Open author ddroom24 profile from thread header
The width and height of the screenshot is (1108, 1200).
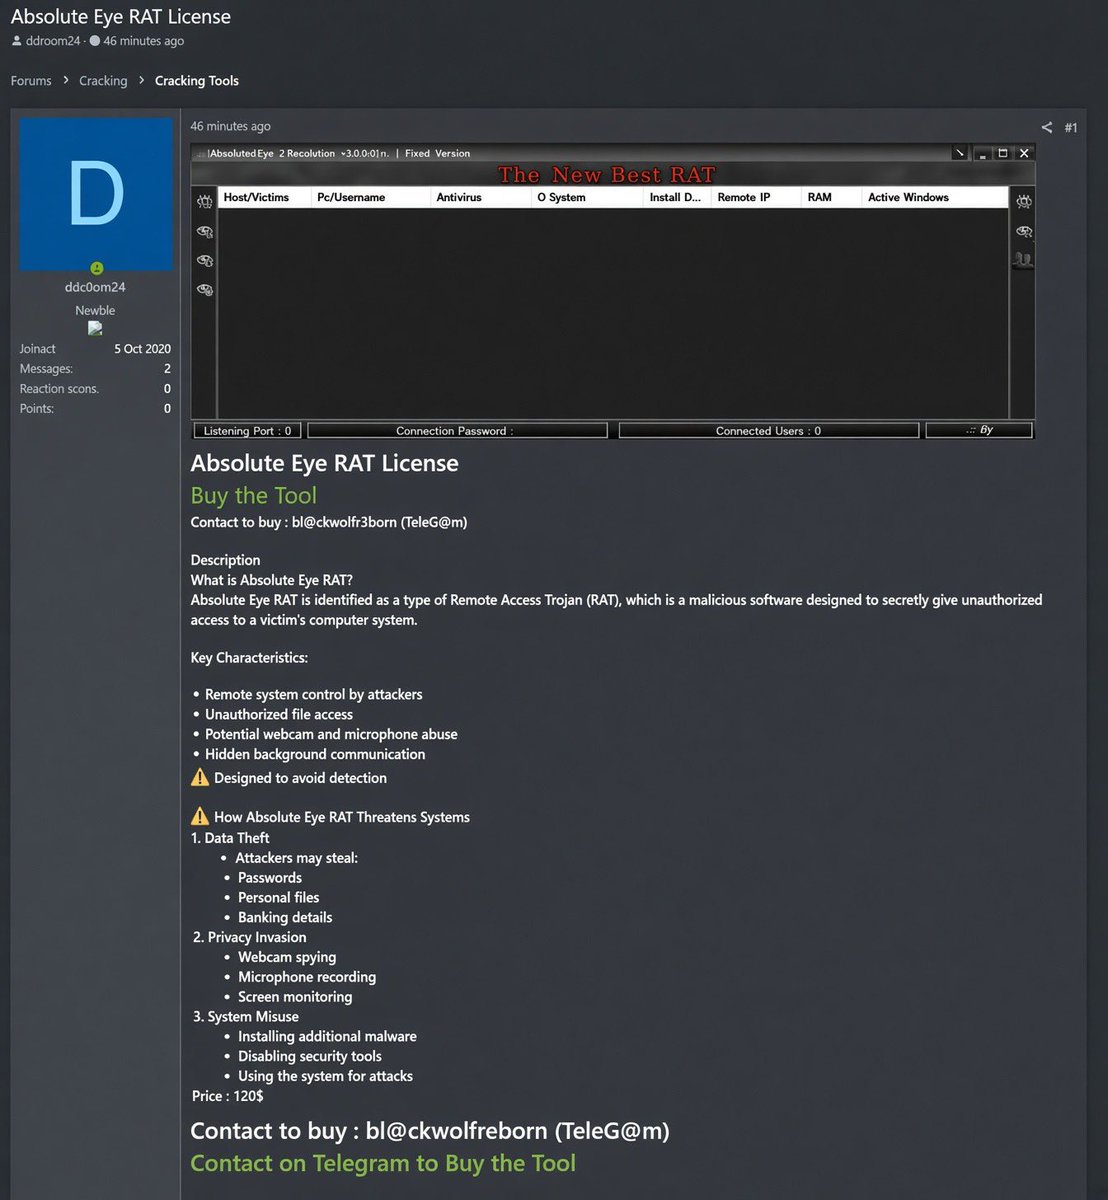click(x=53, y=41)
